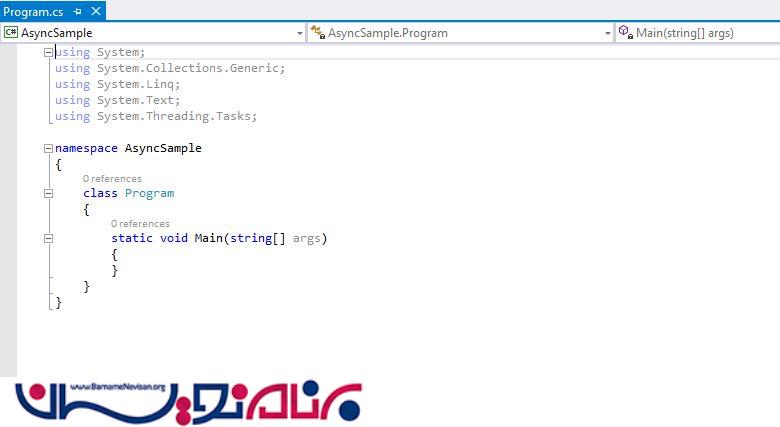Click the 'string' keyword in Main parameters
Screen dimensions: 780x427
coord(251,238)
